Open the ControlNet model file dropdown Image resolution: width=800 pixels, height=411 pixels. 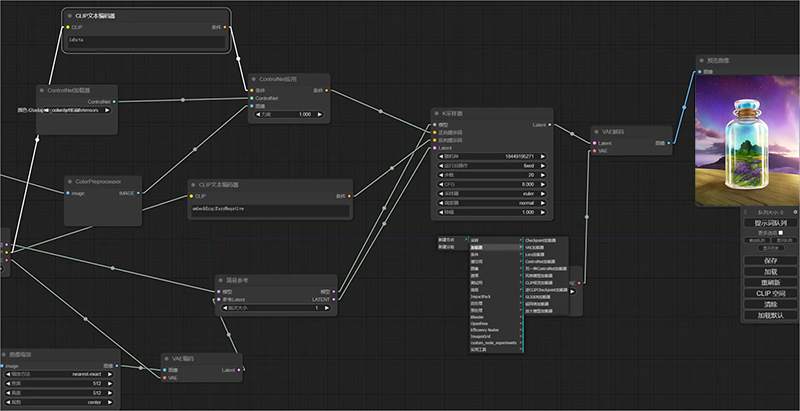(x=77, y=110)
